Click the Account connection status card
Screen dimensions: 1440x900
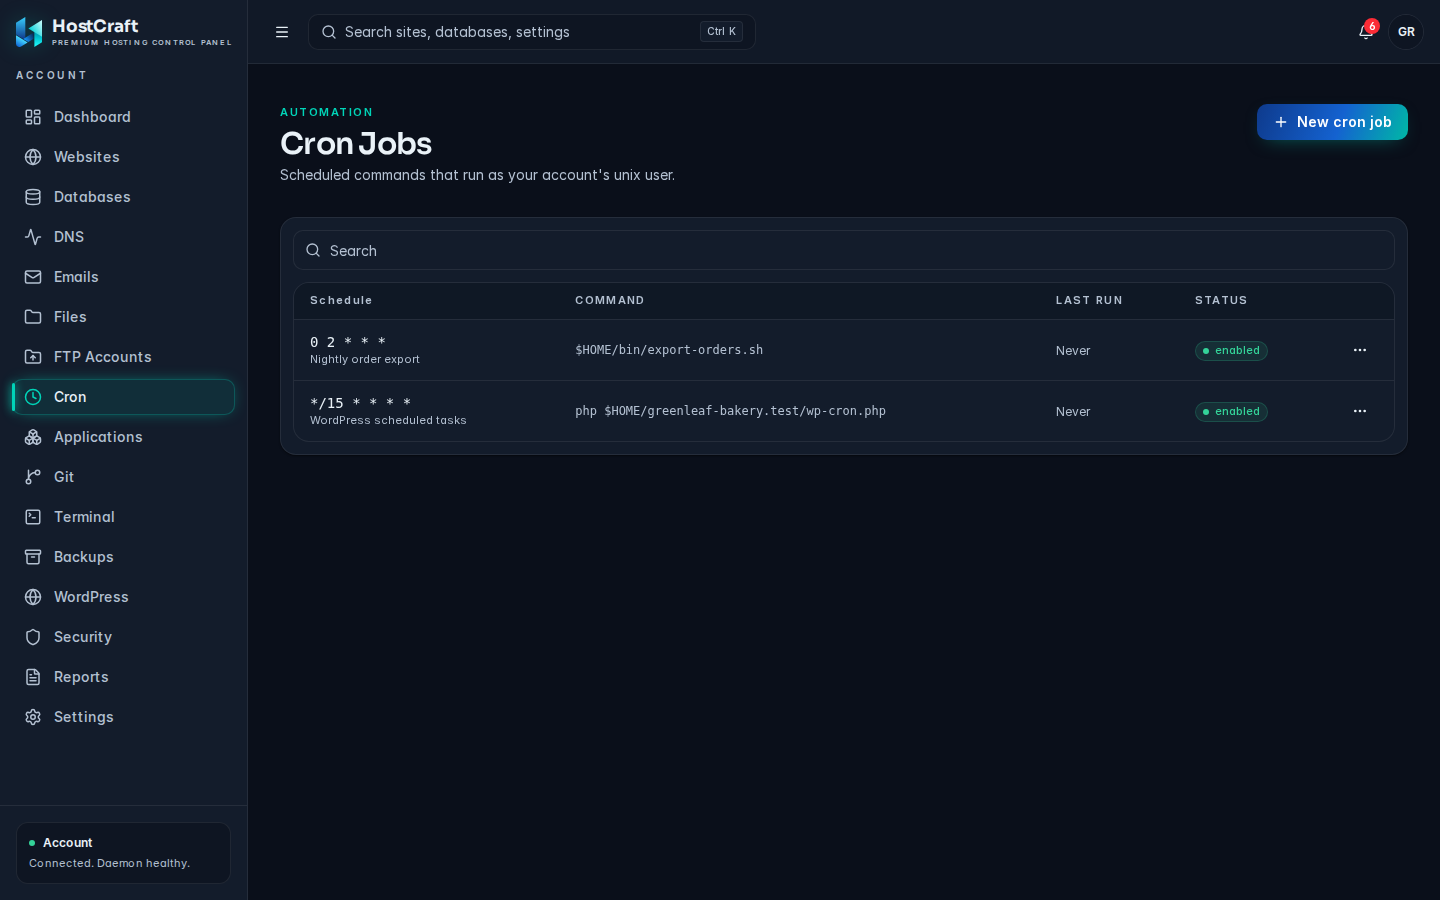(x=123, y=853)
